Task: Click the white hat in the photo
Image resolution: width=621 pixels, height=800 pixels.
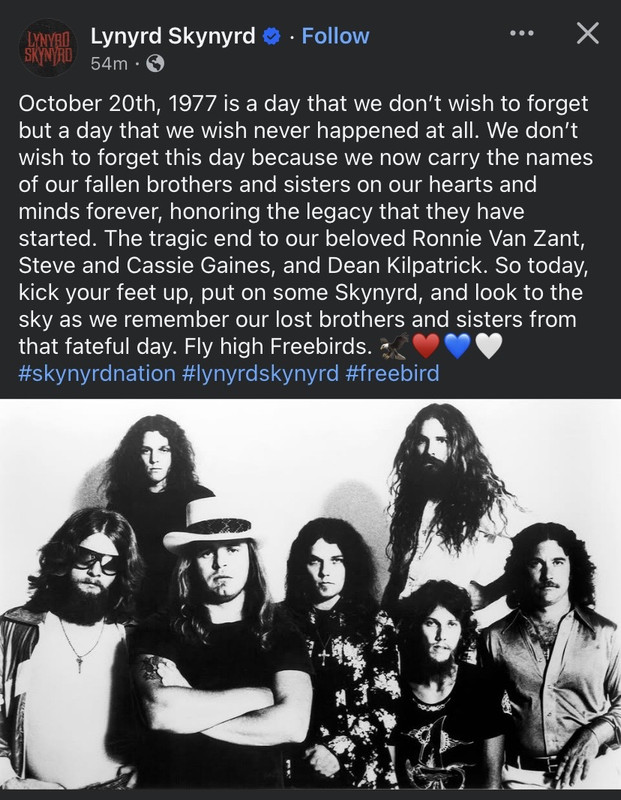Action: click(210, 527)
